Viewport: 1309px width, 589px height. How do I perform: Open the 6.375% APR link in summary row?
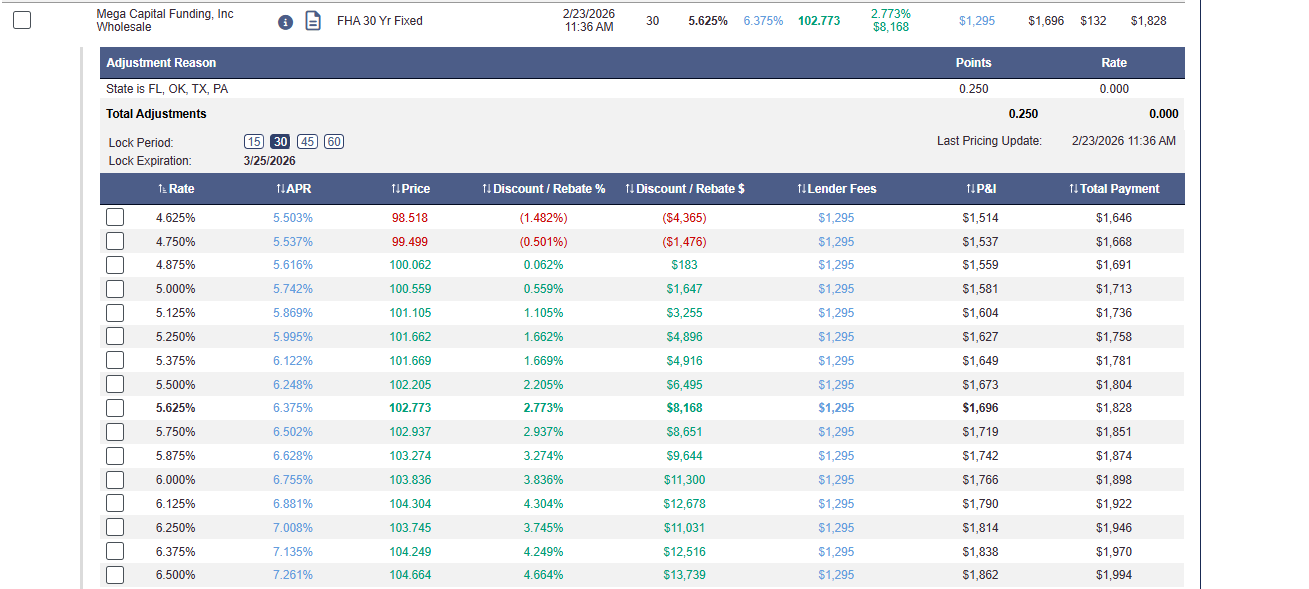[763, 21]
